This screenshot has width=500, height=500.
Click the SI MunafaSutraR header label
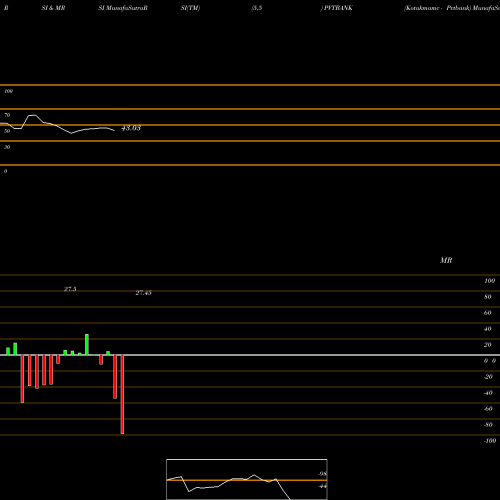(123, 8)
